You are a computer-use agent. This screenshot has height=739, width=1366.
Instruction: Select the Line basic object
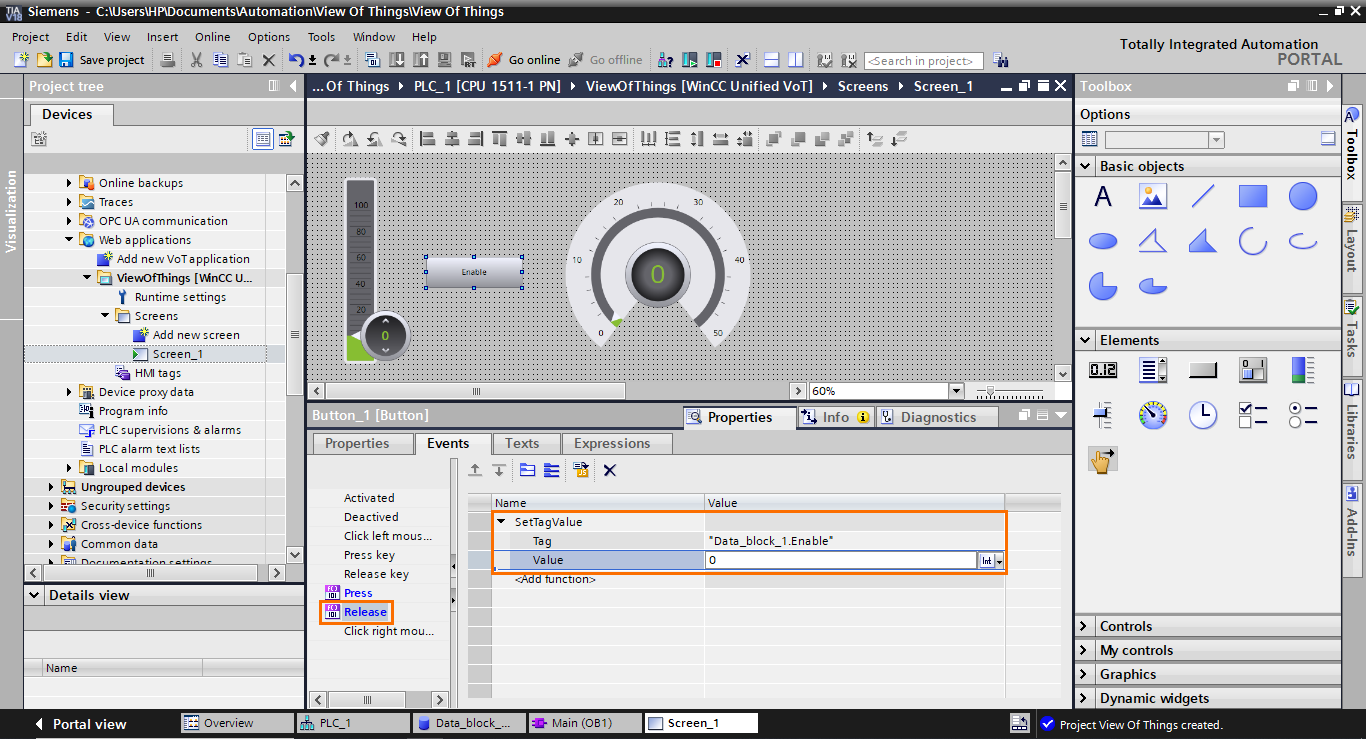tap(1203, 197)
